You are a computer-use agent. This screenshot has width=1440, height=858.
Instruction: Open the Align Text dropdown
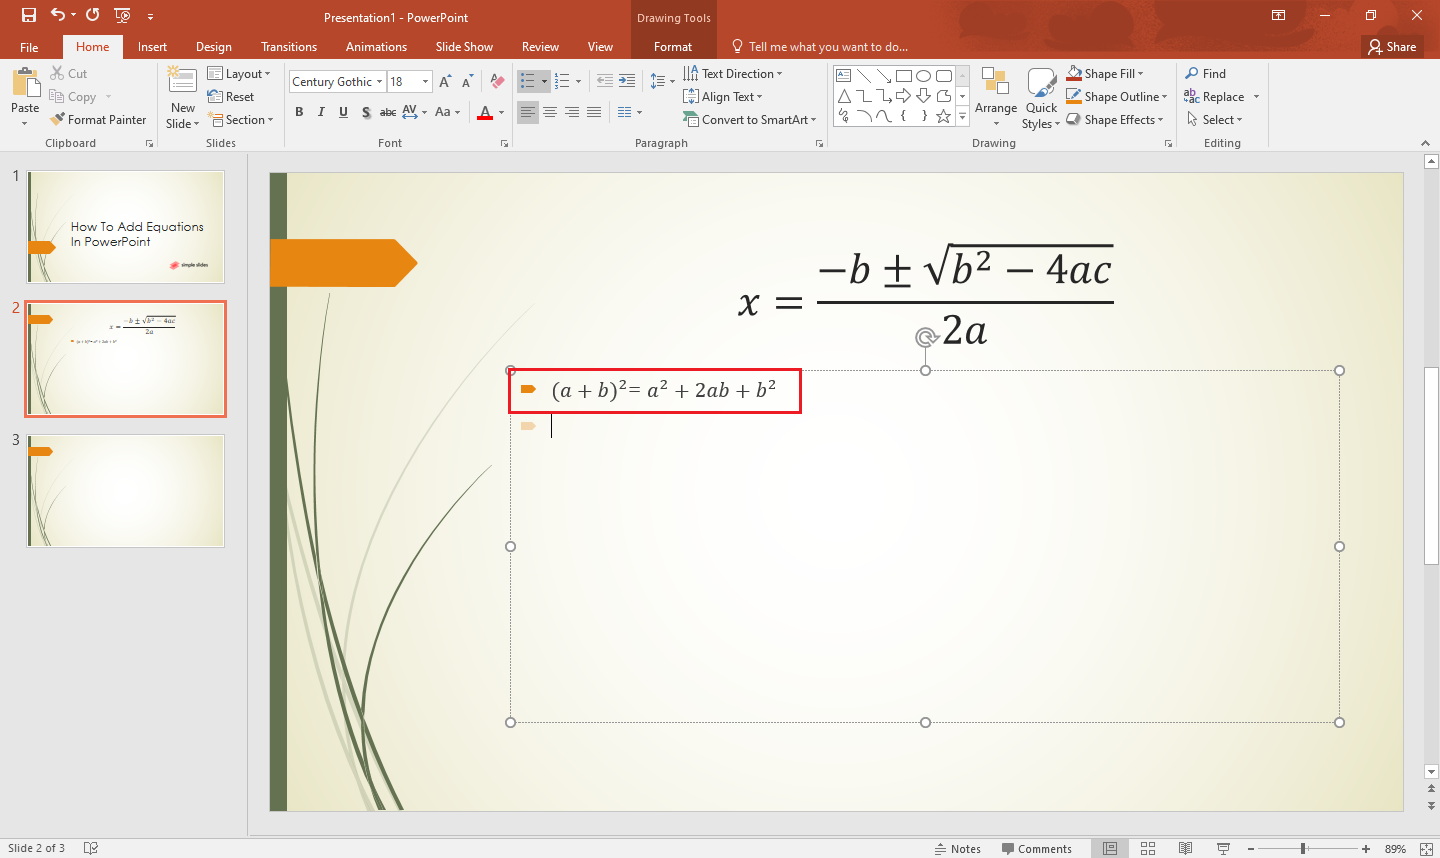723,97
